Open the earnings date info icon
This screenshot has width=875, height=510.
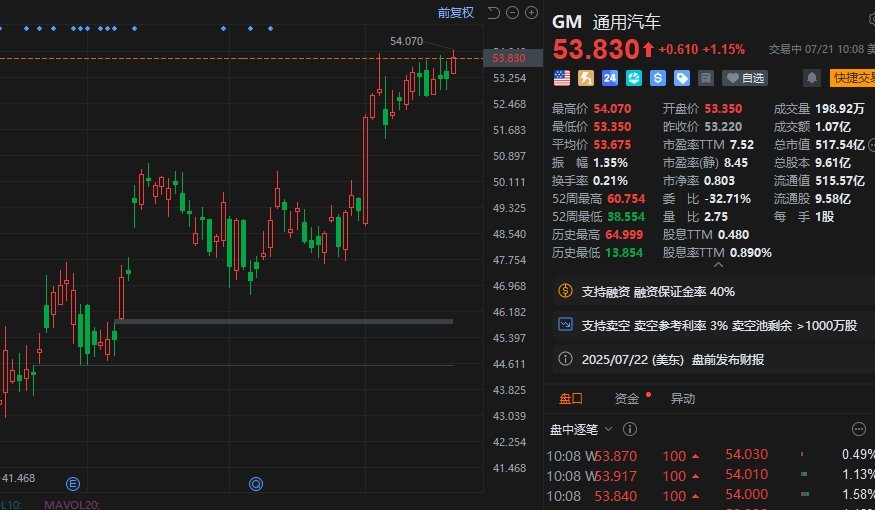click(x=565, y=359)
